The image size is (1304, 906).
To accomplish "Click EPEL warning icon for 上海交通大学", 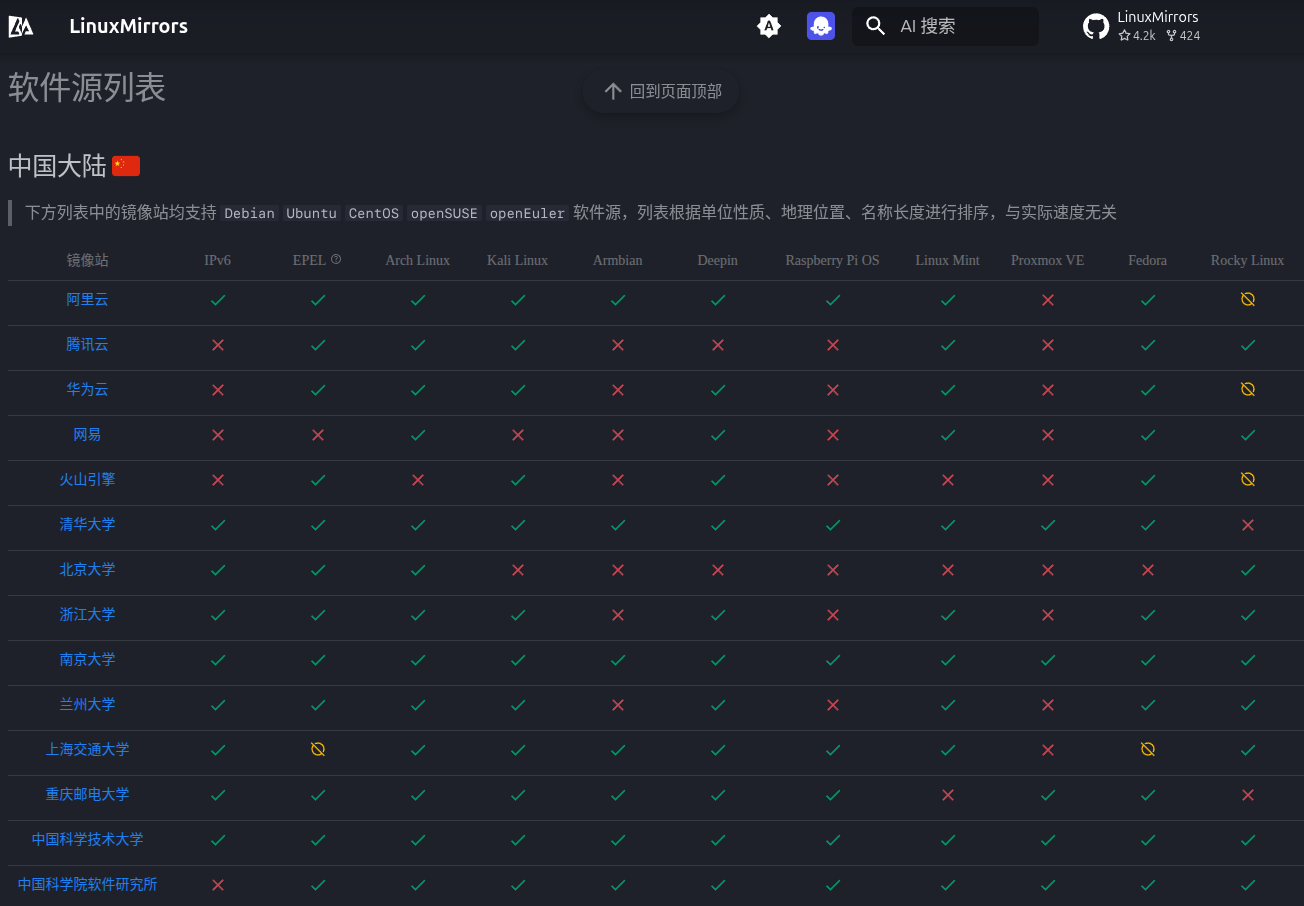I will 318,749.
